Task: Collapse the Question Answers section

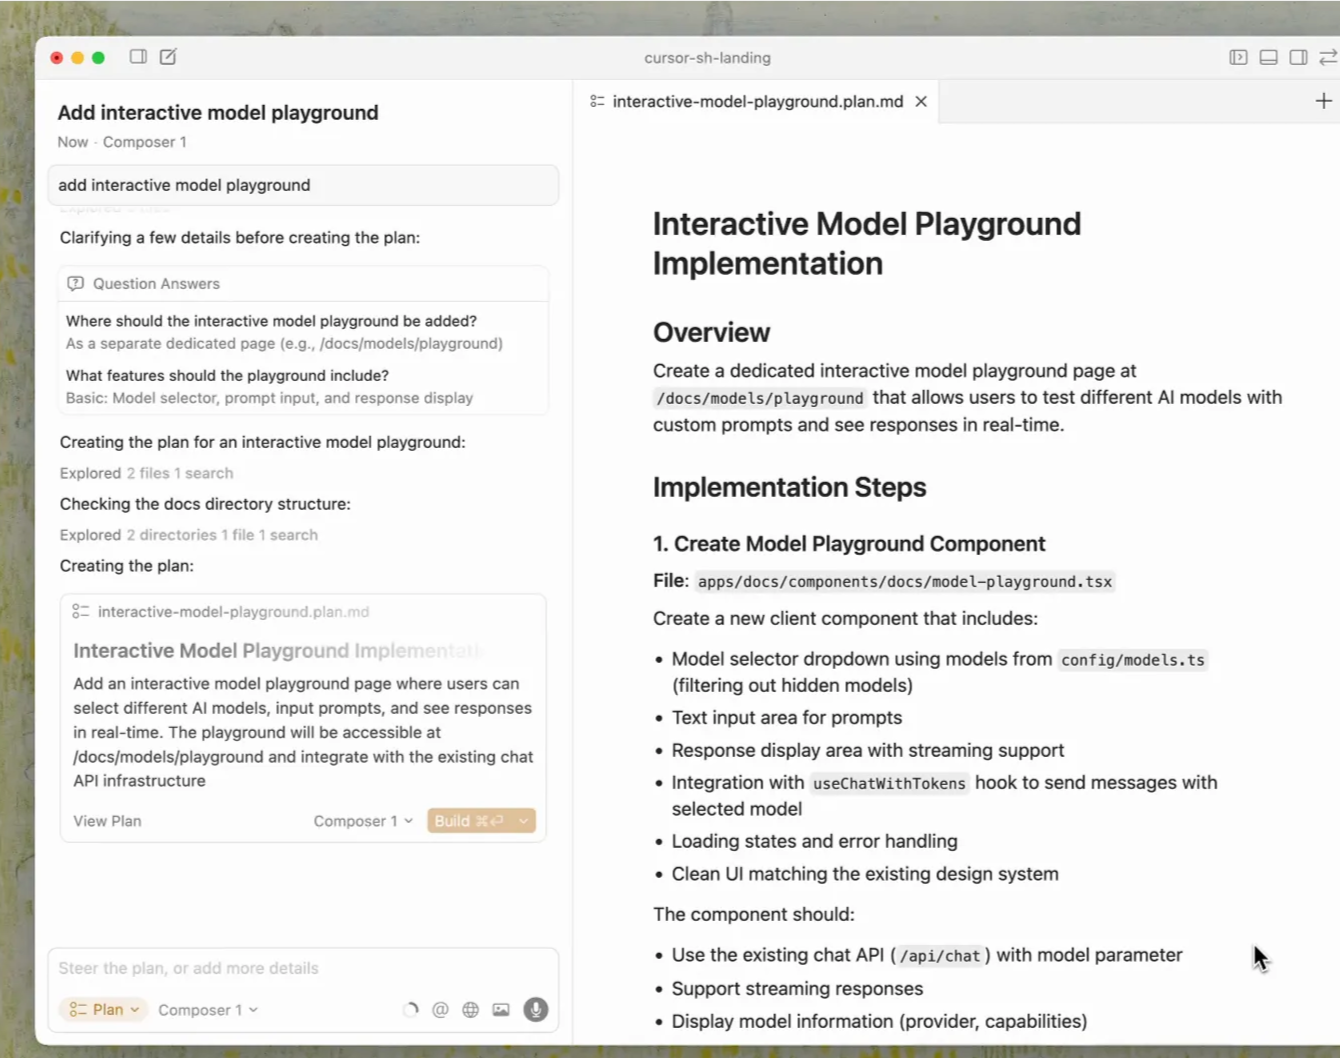Action: (303, 284)
